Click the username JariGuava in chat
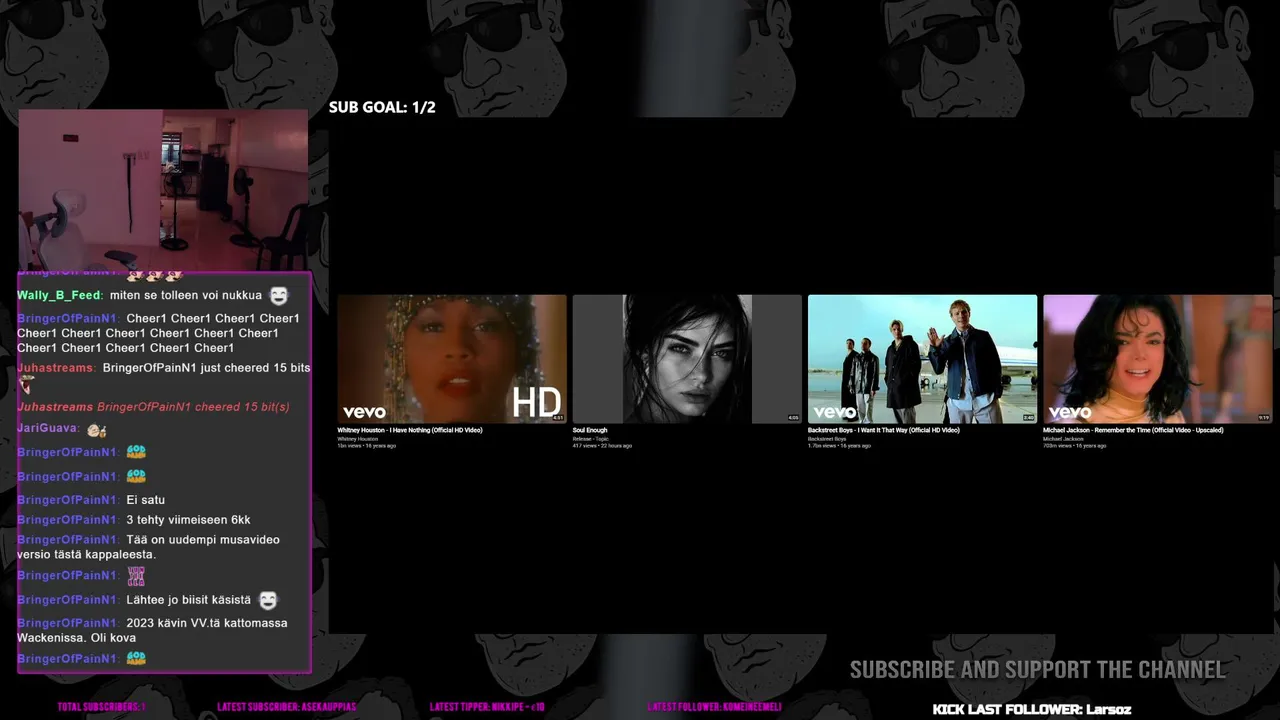Viewport: 1280px width, 720px height. (47, 429)
